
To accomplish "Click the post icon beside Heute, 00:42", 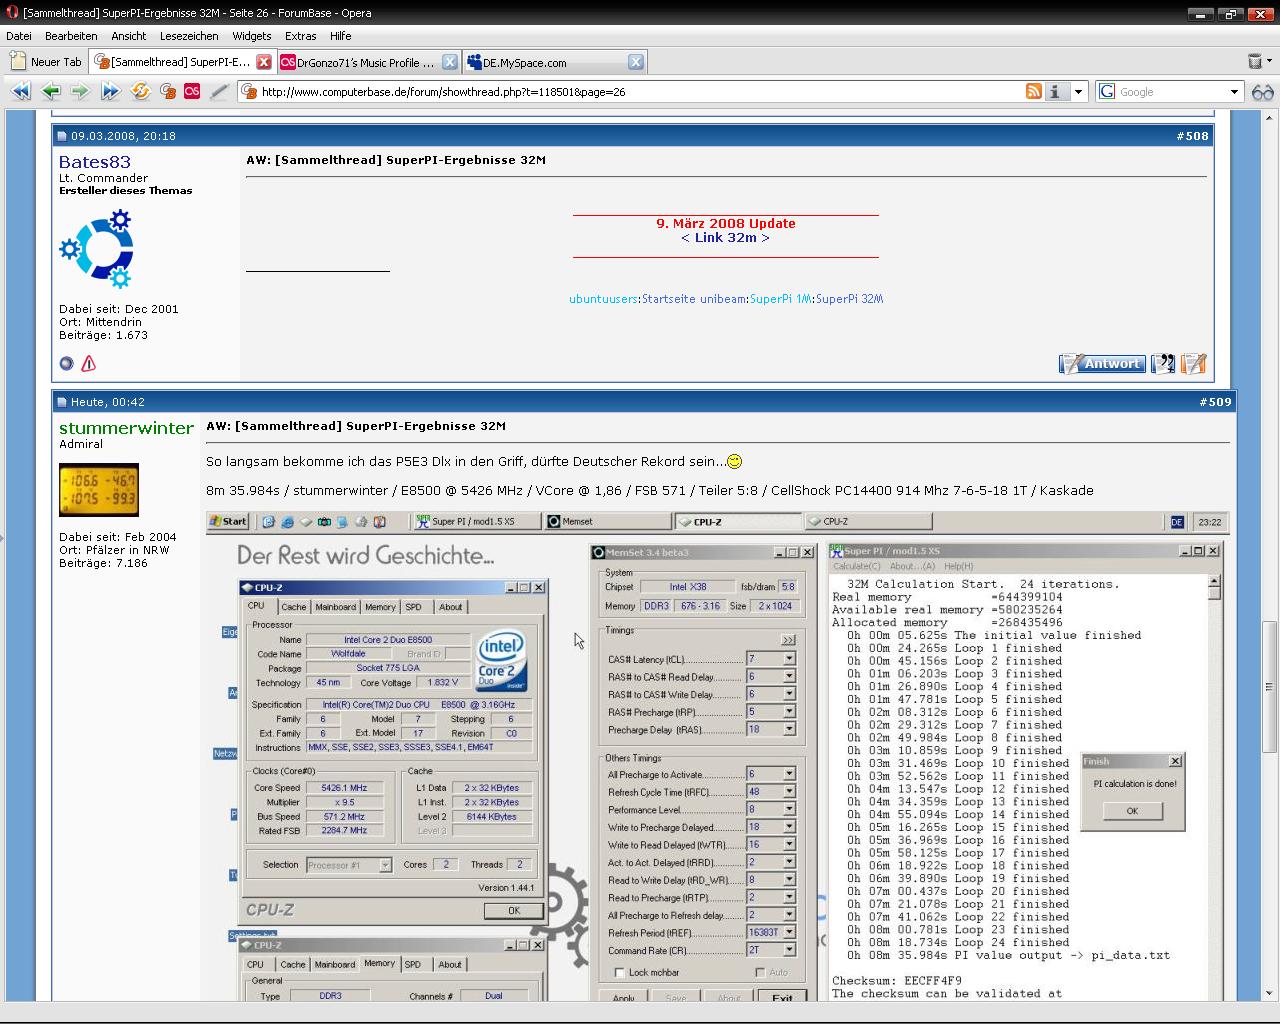I will pyautogui.click(x=61, y=402).
